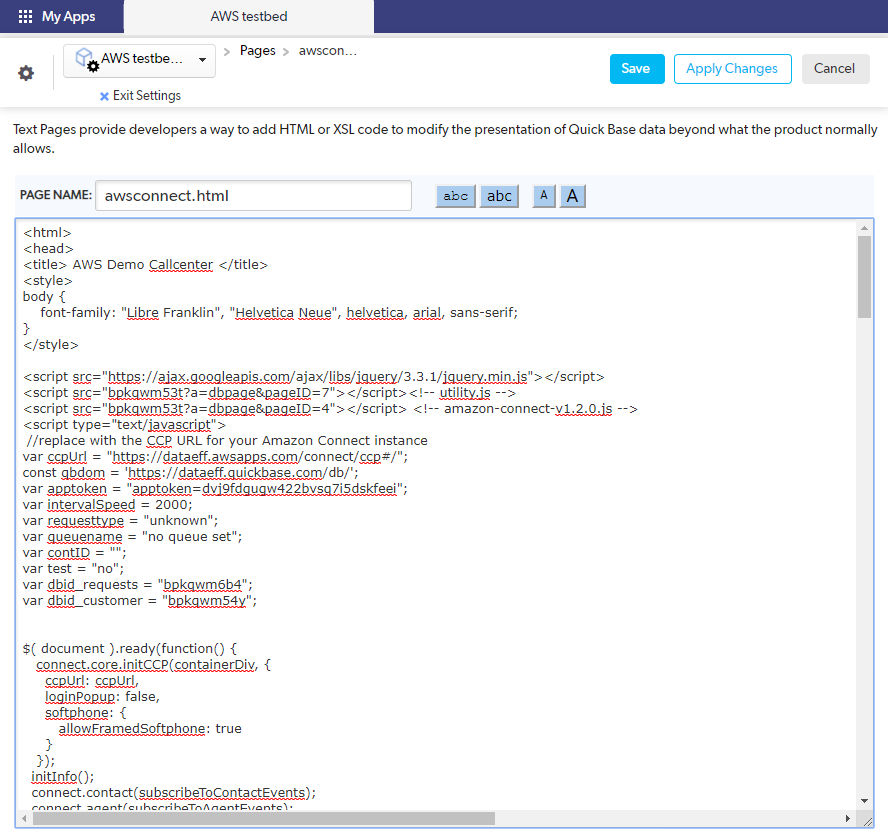
Task: Click the 'var dbid_customer' line
Action: tap(140, 600)
